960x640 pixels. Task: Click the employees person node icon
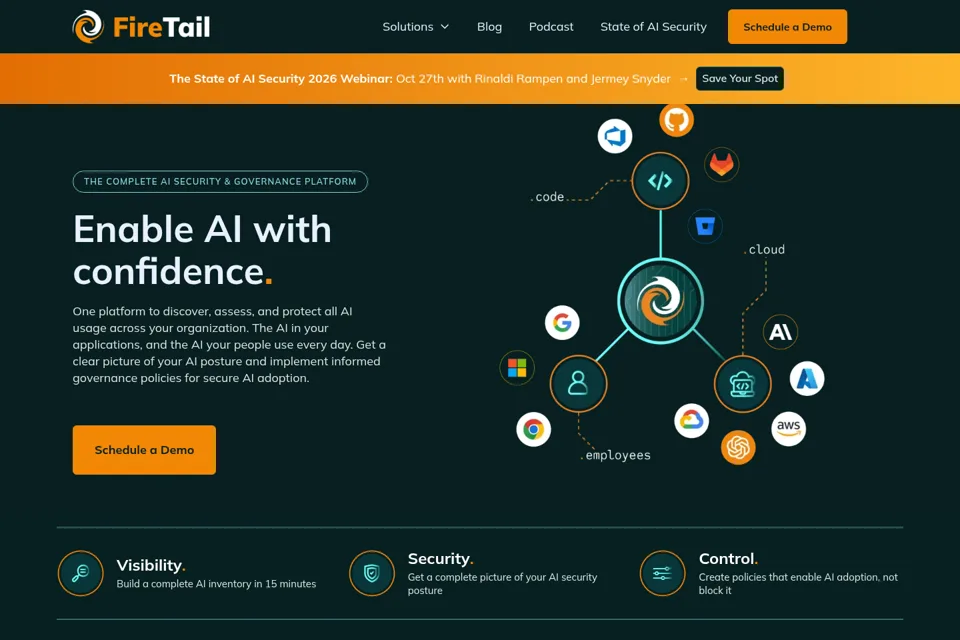coord(578,384)
